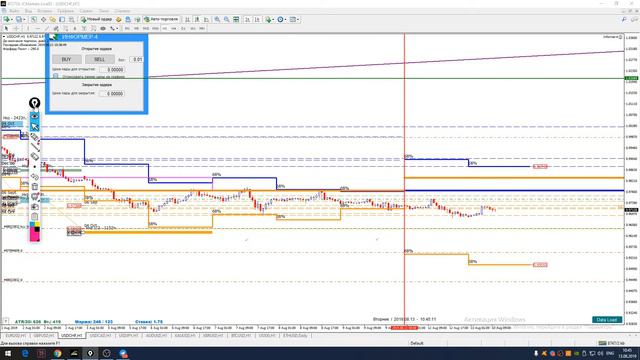Open the new chart dropdown icon
The height and width of the screenshot is (360, 640).
pyautogui.click(x=8, y=19)
